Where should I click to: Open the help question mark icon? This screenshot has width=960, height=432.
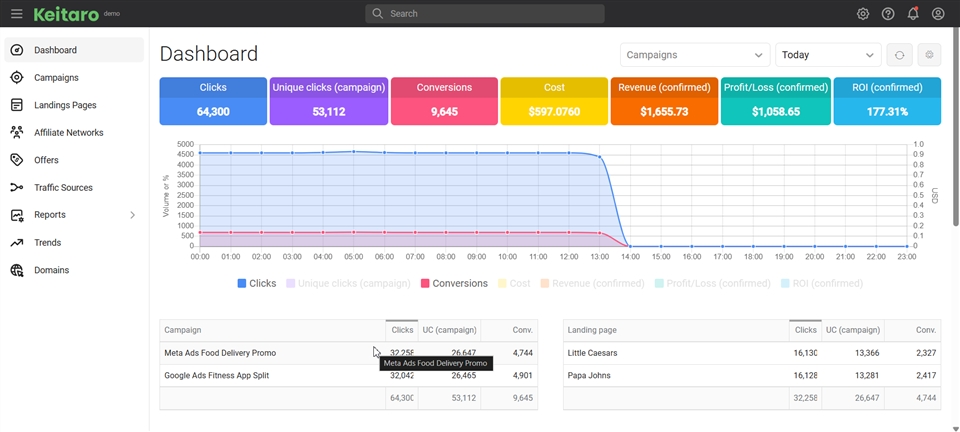pos(888,14)
